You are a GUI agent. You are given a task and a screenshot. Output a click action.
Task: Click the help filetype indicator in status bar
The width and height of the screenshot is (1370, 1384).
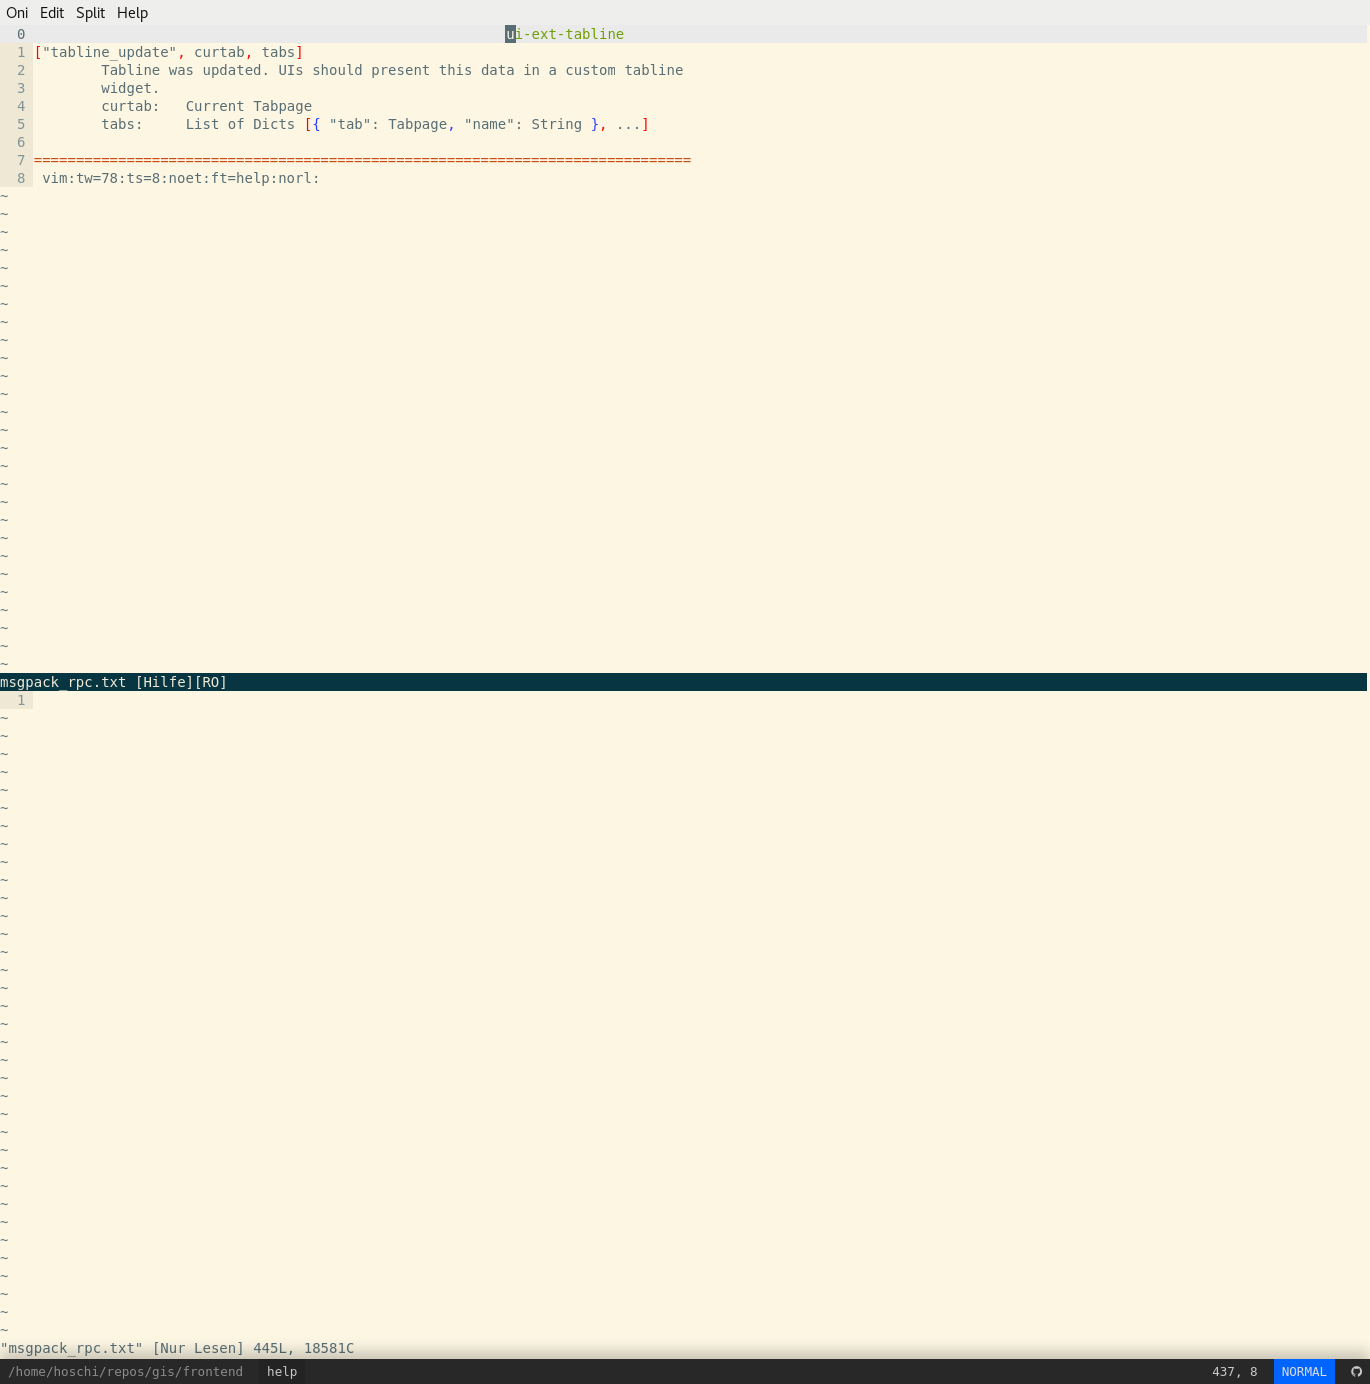(281, 1371)
